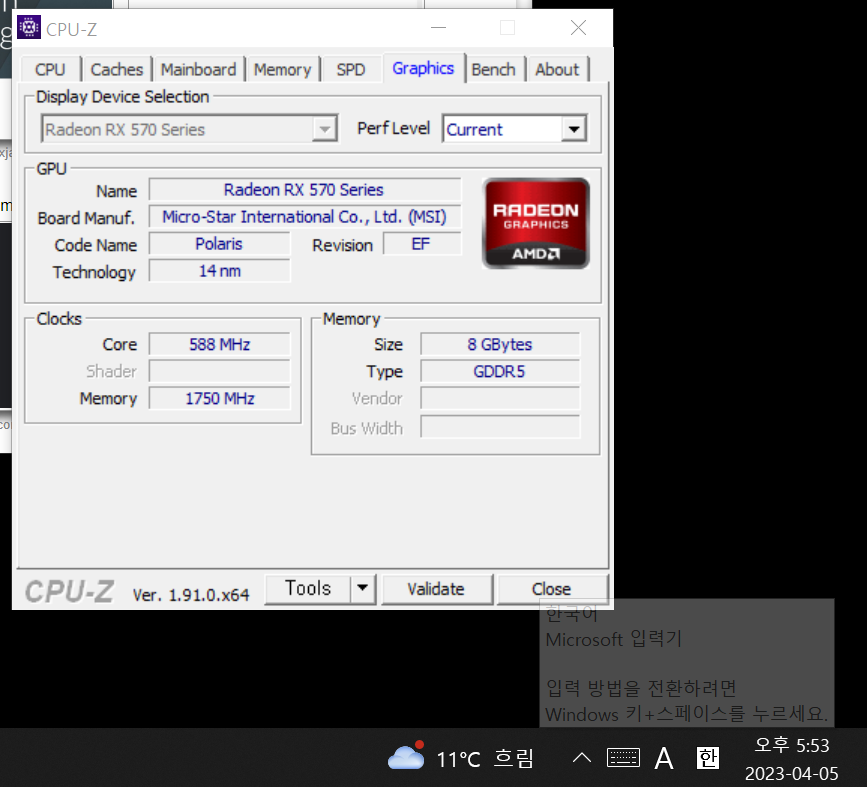Image resolution: width=867 pixels, height=787 pixels.
Task: Click the Code Name Polaris field
Action: [x=219, y=244]
